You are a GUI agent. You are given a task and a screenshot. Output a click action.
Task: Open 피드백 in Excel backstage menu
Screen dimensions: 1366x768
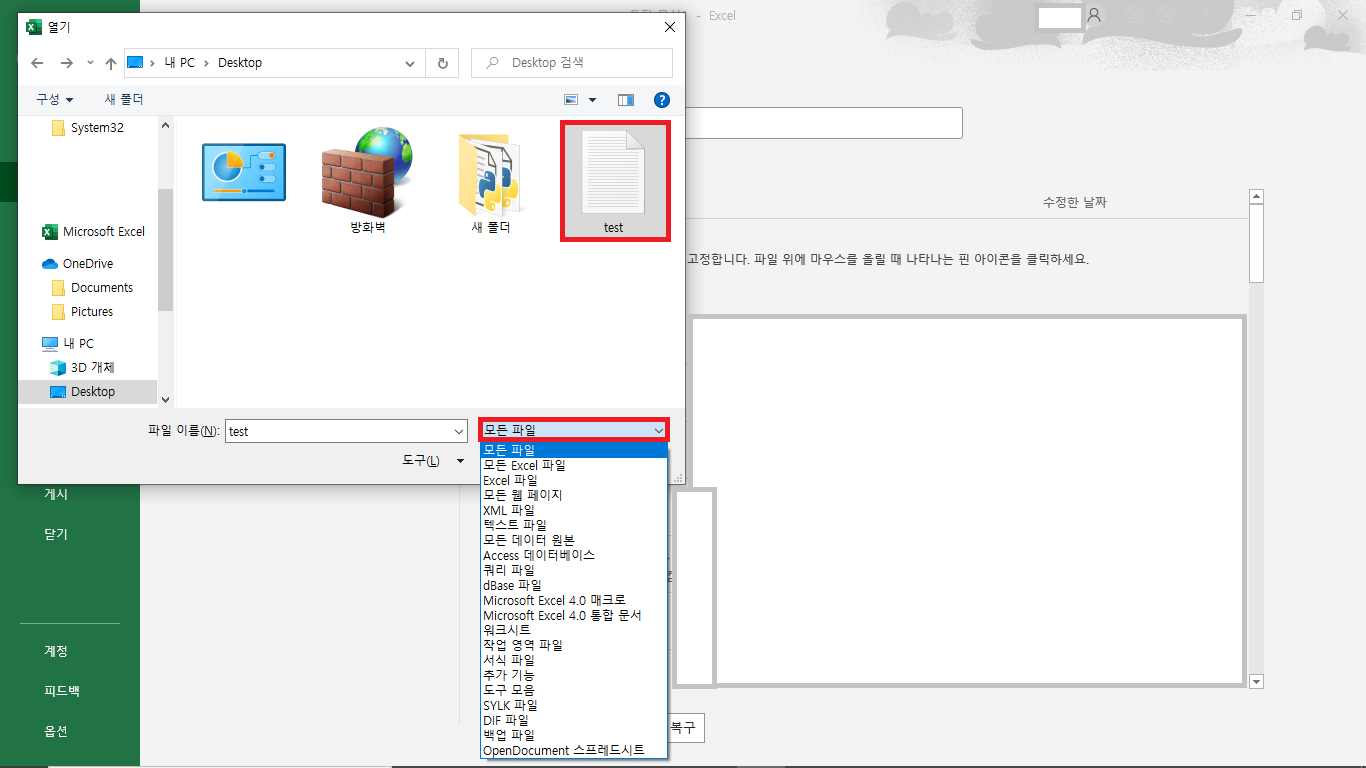pyautogui.click(x=61, y=691)
